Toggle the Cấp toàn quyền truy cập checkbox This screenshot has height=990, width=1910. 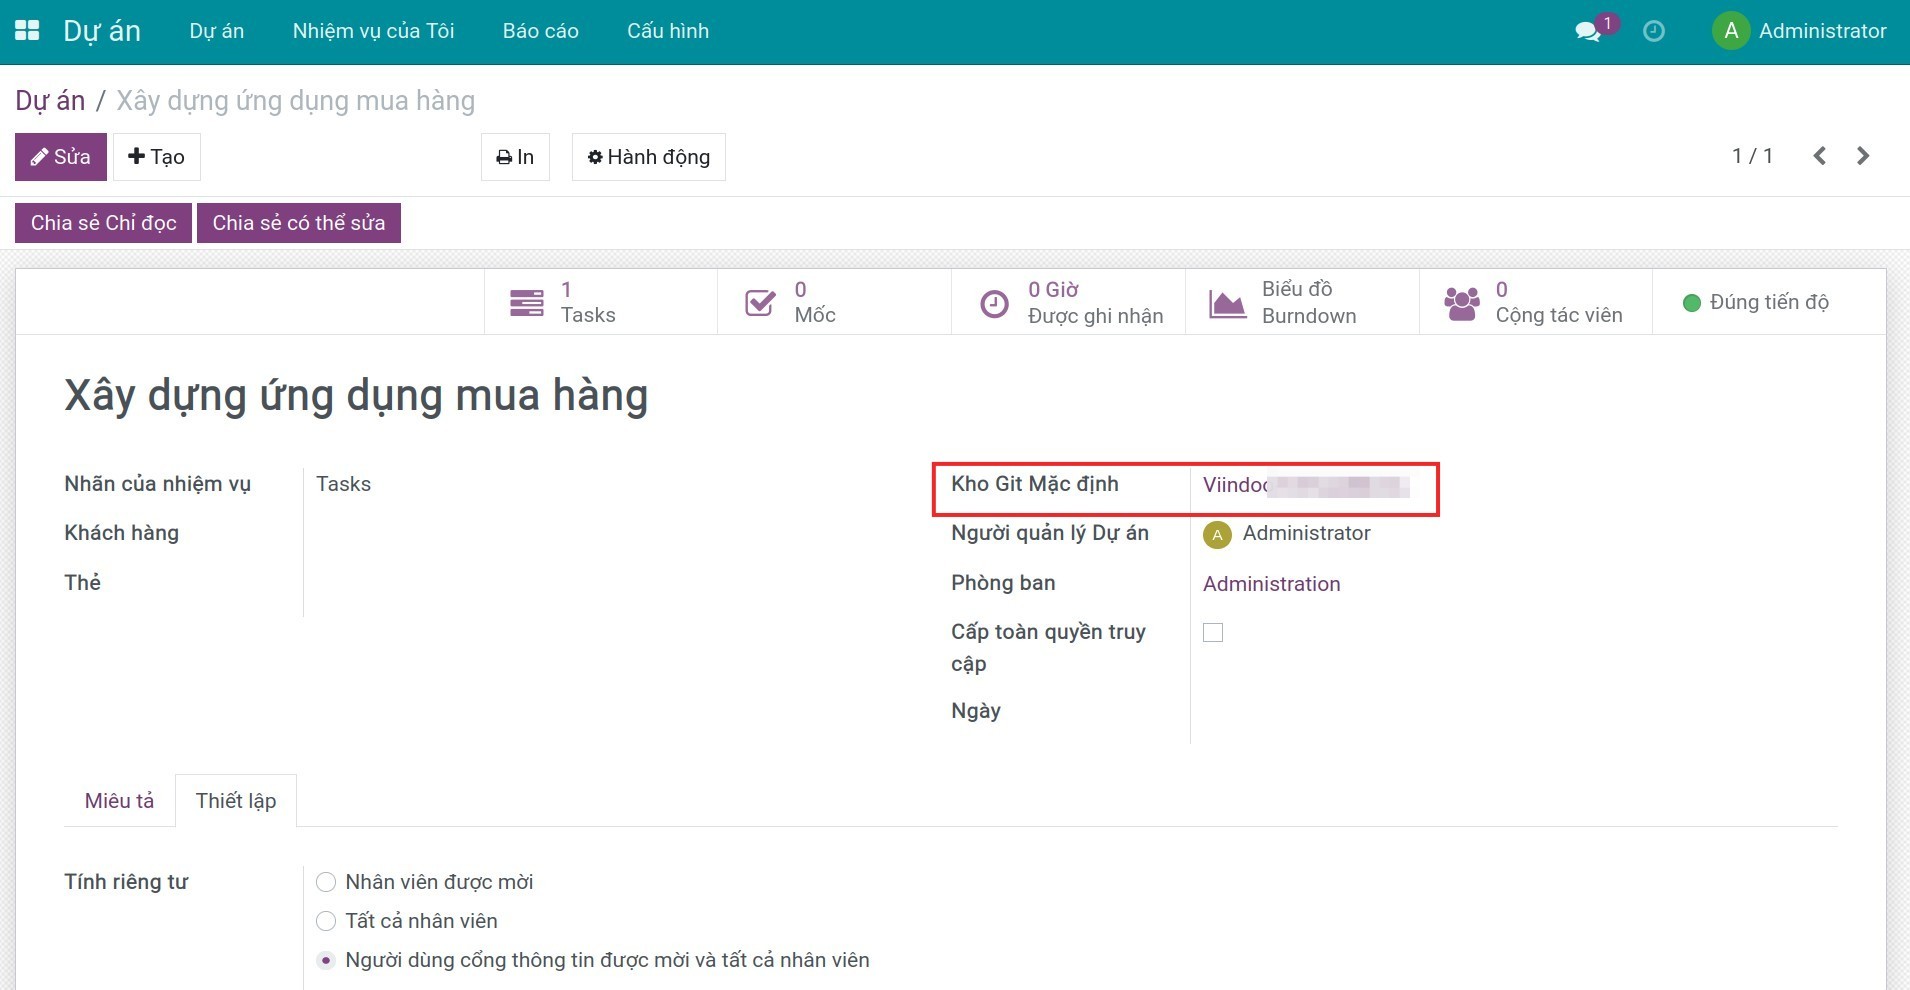[x=1213, y=633]
